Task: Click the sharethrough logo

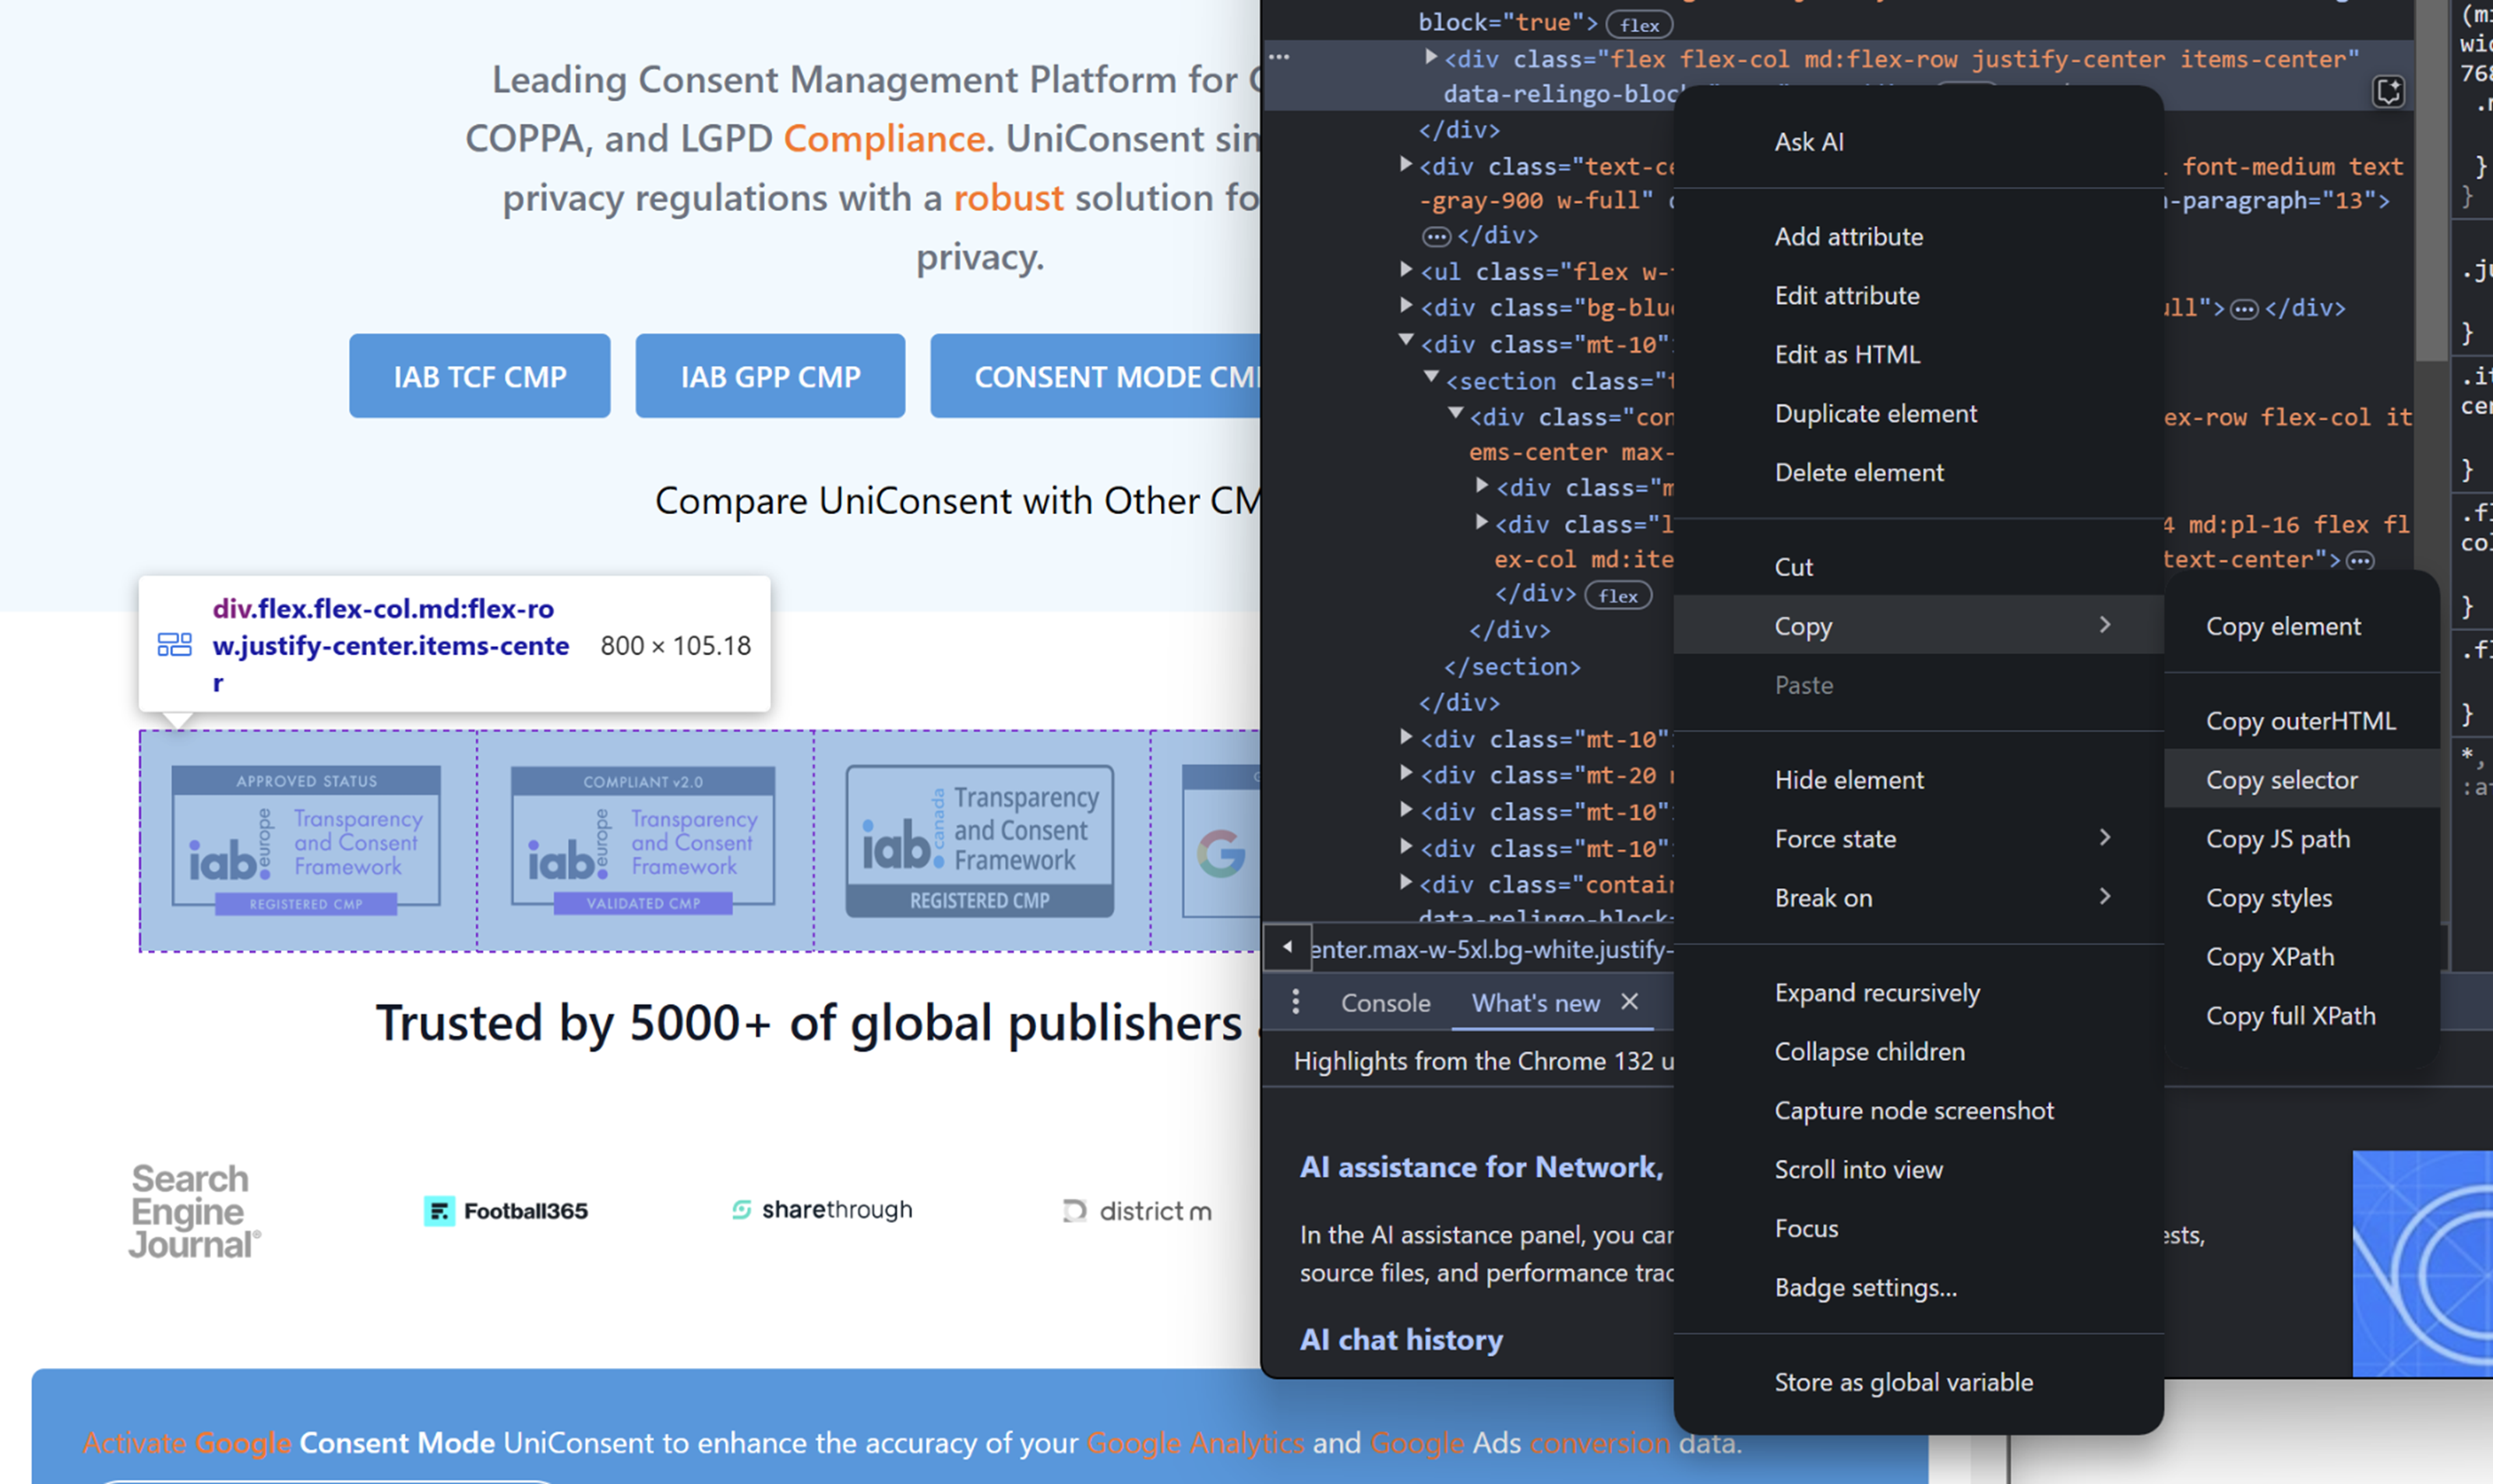Action: click(x=822, y=1210)
